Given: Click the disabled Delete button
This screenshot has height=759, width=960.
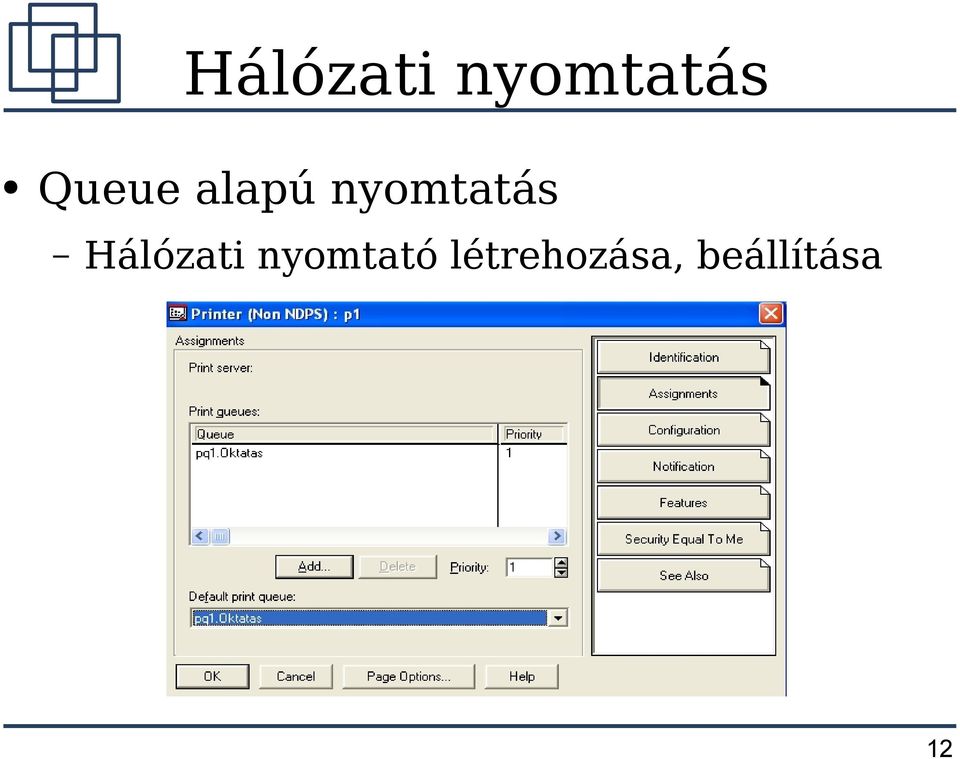Looking at the screenshot, I should pyautogui.click(x=397, y=567).
